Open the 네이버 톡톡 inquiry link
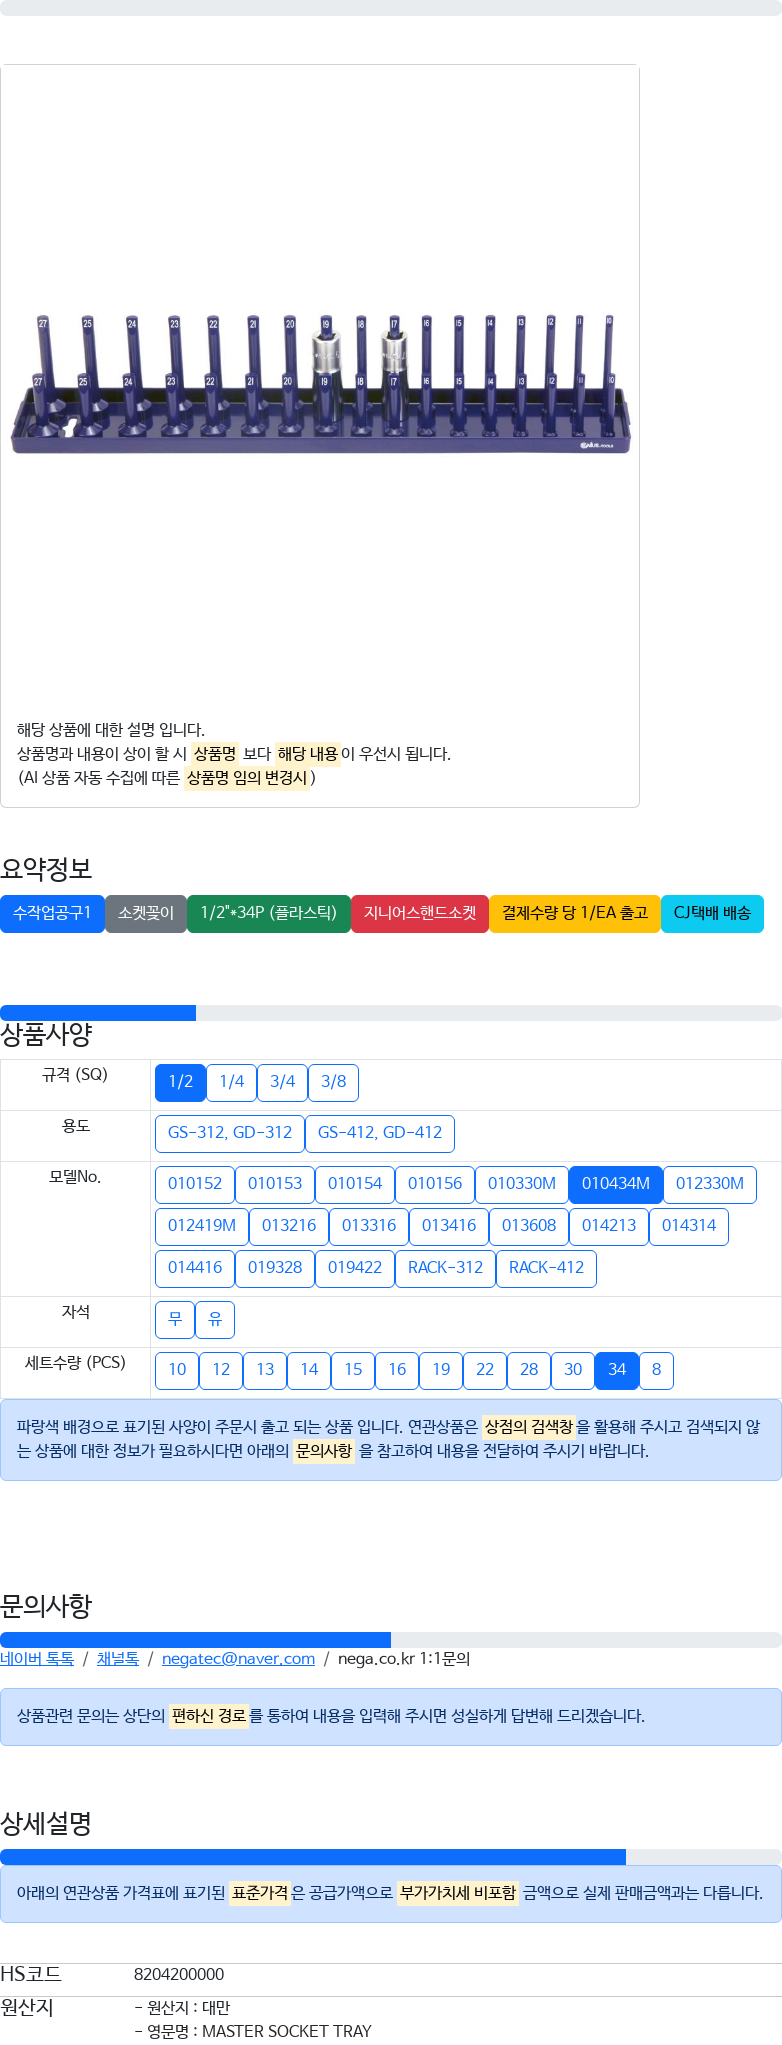This screenshot has height=2045, width=782. pyautogui.click(x=37, y=1659)
